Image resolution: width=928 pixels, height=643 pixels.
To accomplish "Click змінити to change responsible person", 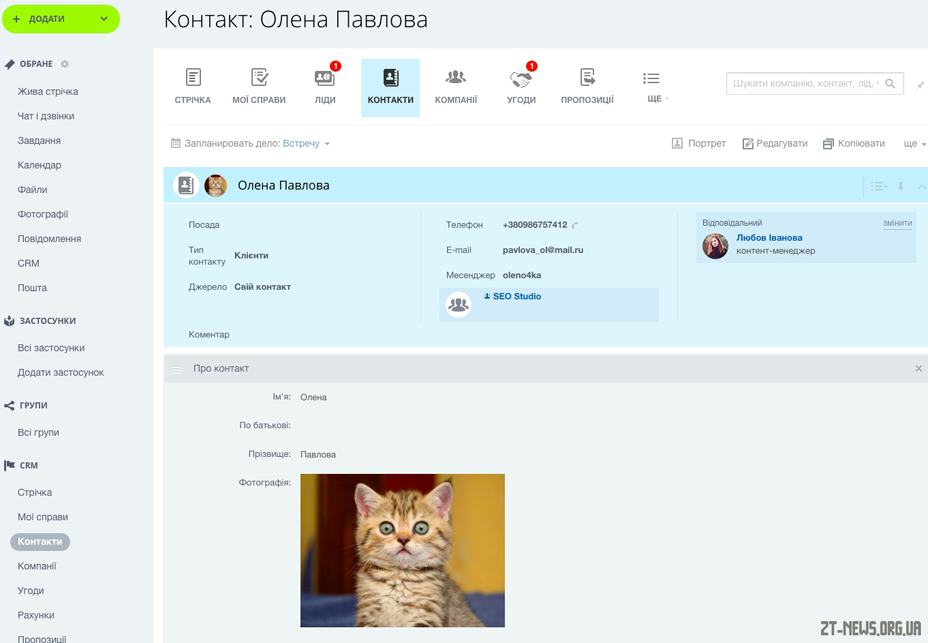I will click(x=897, y=223).
